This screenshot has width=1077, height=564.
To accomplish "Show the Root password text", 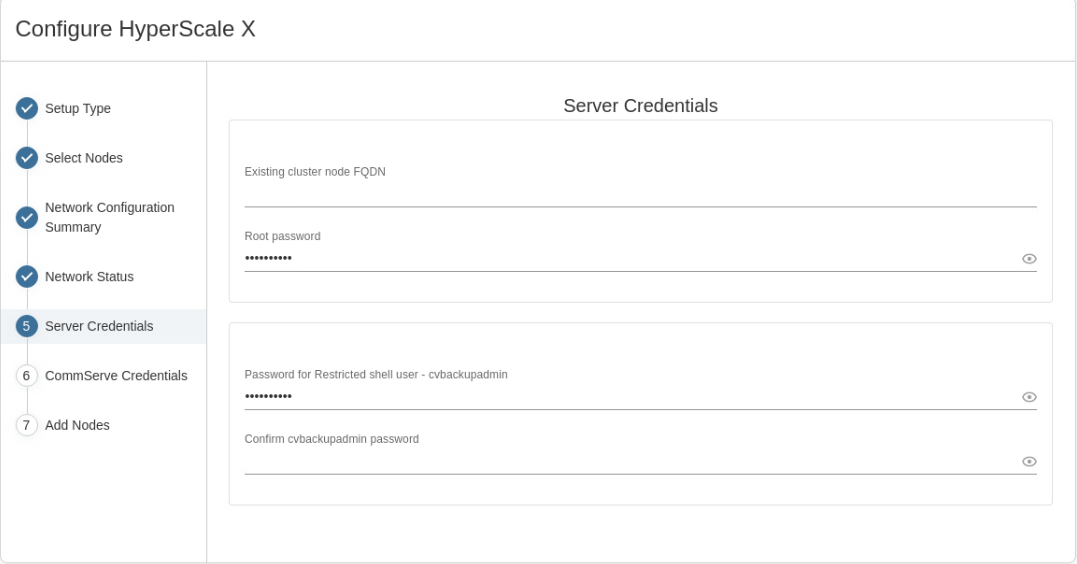I will point(1028,259).
